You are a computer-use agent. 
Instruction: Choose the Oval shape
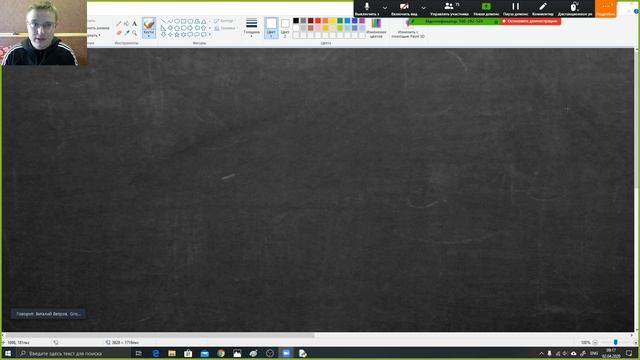177,21
